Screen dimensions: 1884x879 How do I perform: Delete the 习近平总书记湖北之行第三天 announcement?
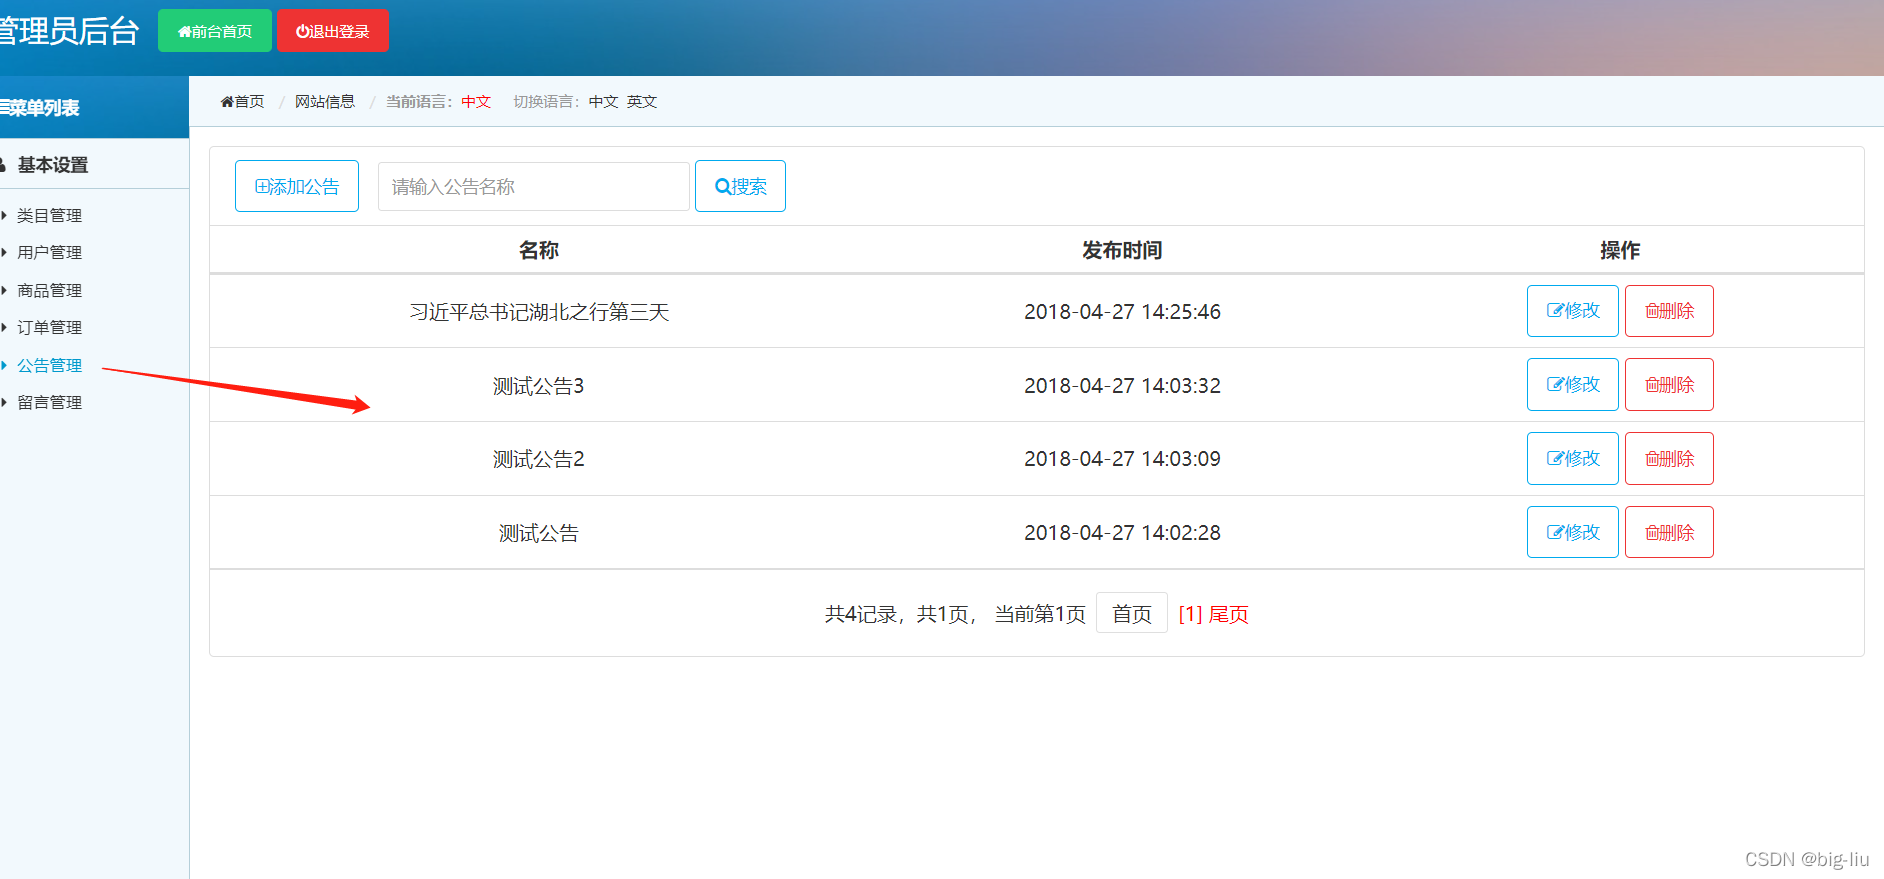(x=1669, y=311)
